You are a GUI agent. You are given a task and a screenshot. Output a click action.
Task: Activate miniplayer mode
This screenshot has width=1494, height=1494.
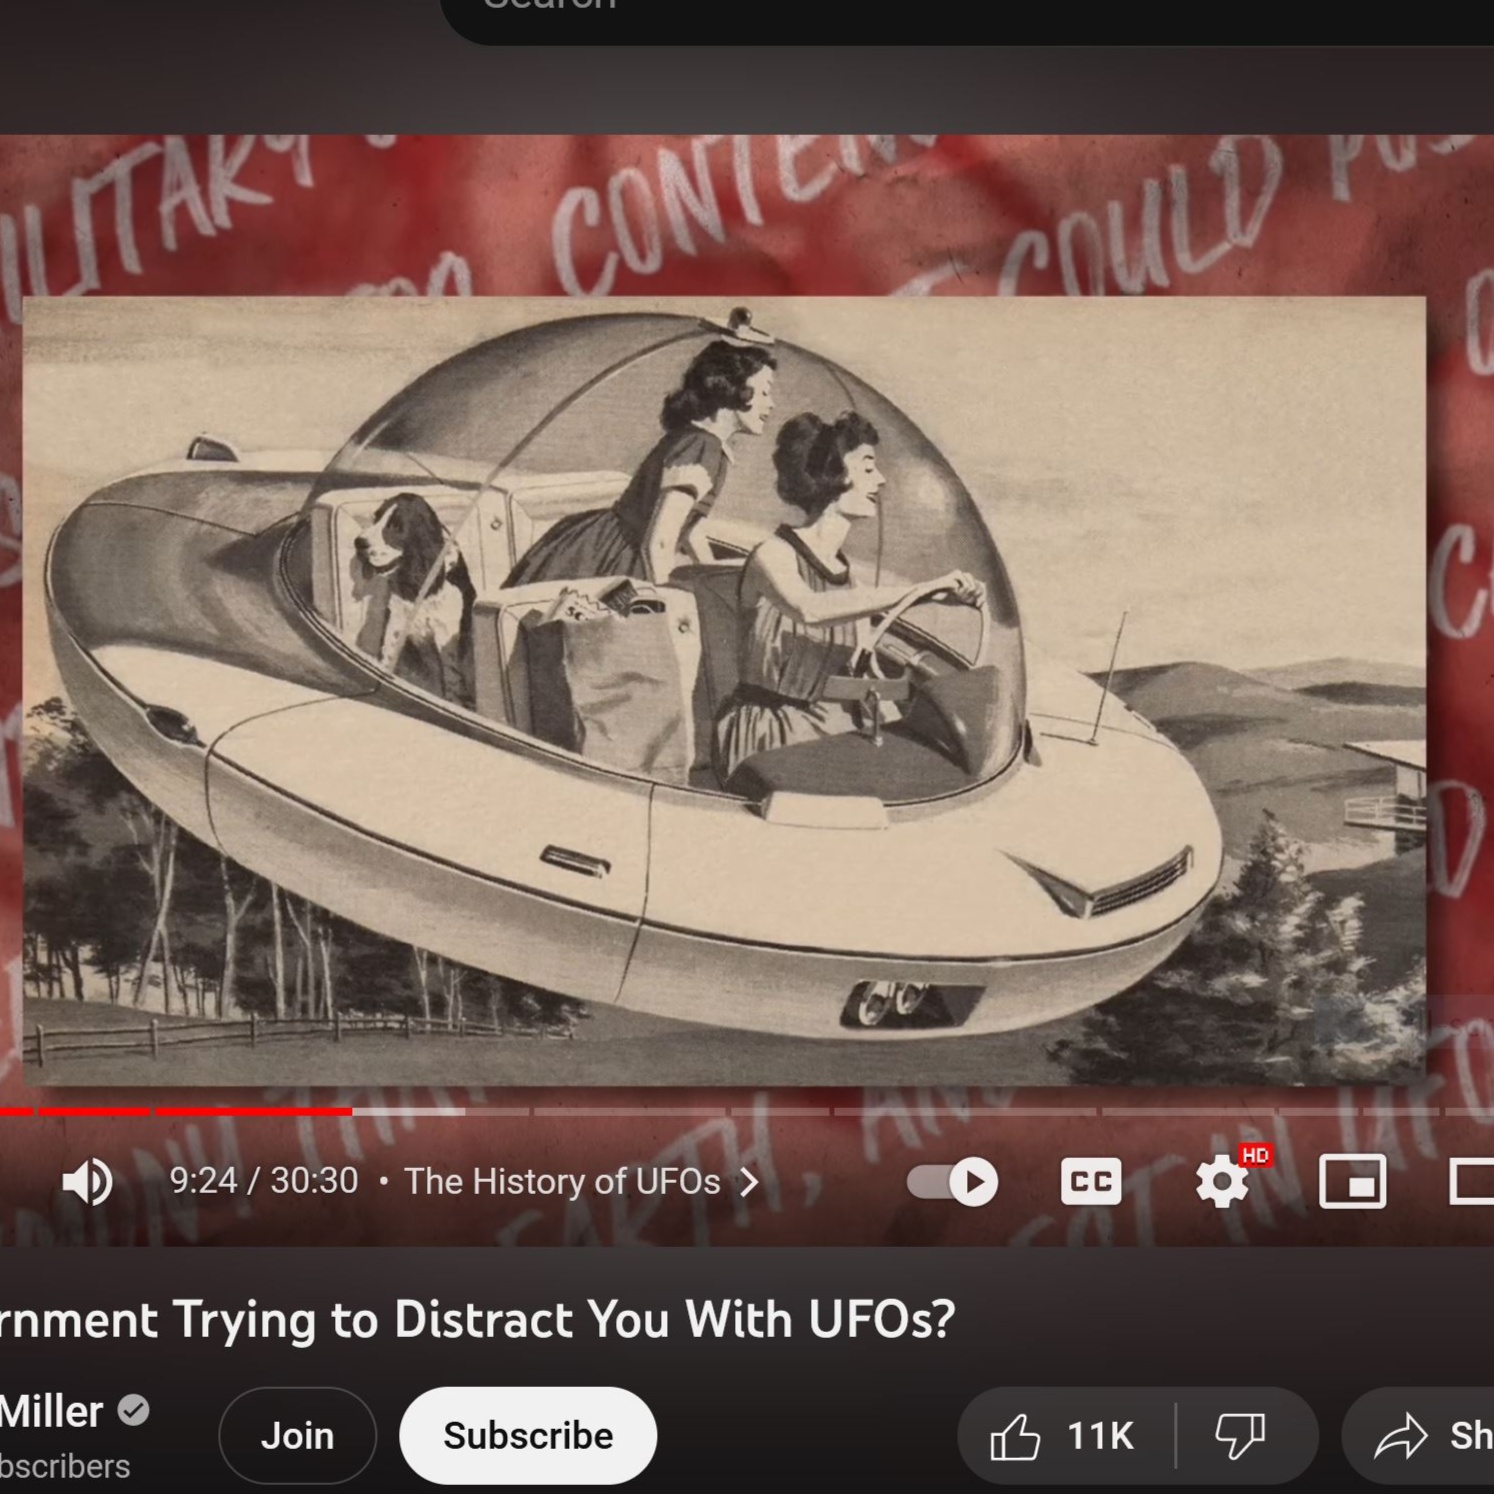point(1352,1181)
